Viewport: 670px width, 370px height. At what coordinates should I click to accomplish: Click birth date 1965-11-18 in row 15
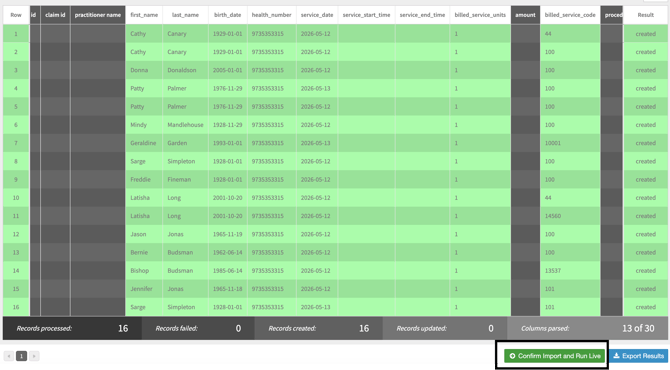pos(228,289)
